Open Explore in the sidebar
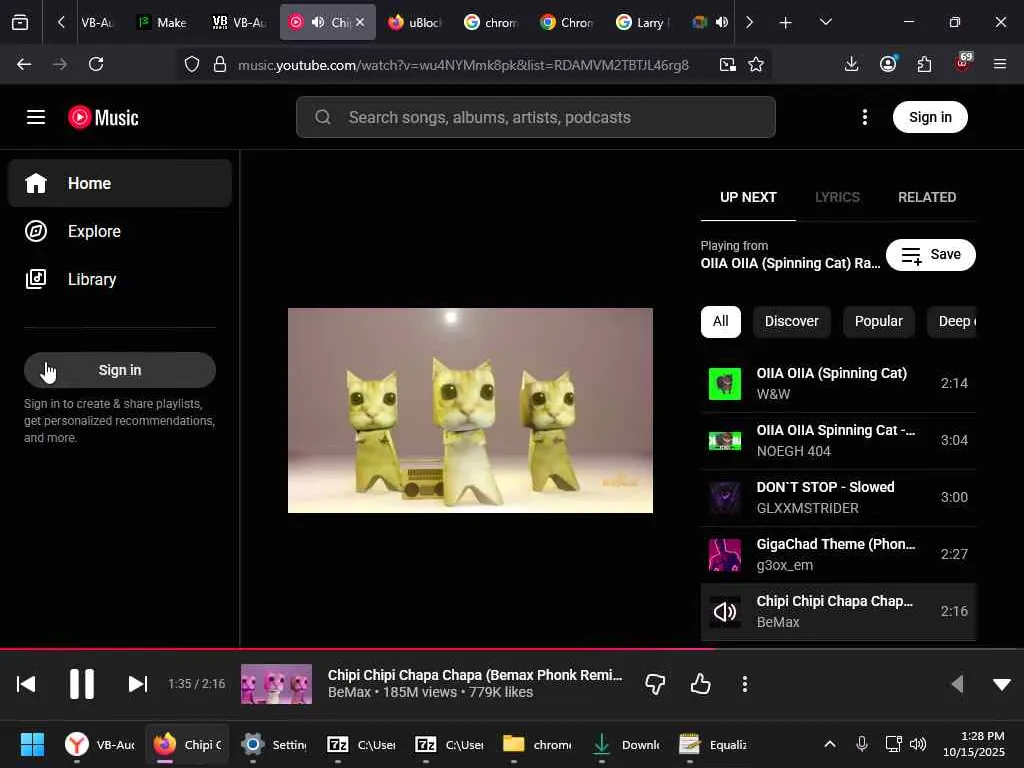 pyautogui.click(x=120, y=231)
